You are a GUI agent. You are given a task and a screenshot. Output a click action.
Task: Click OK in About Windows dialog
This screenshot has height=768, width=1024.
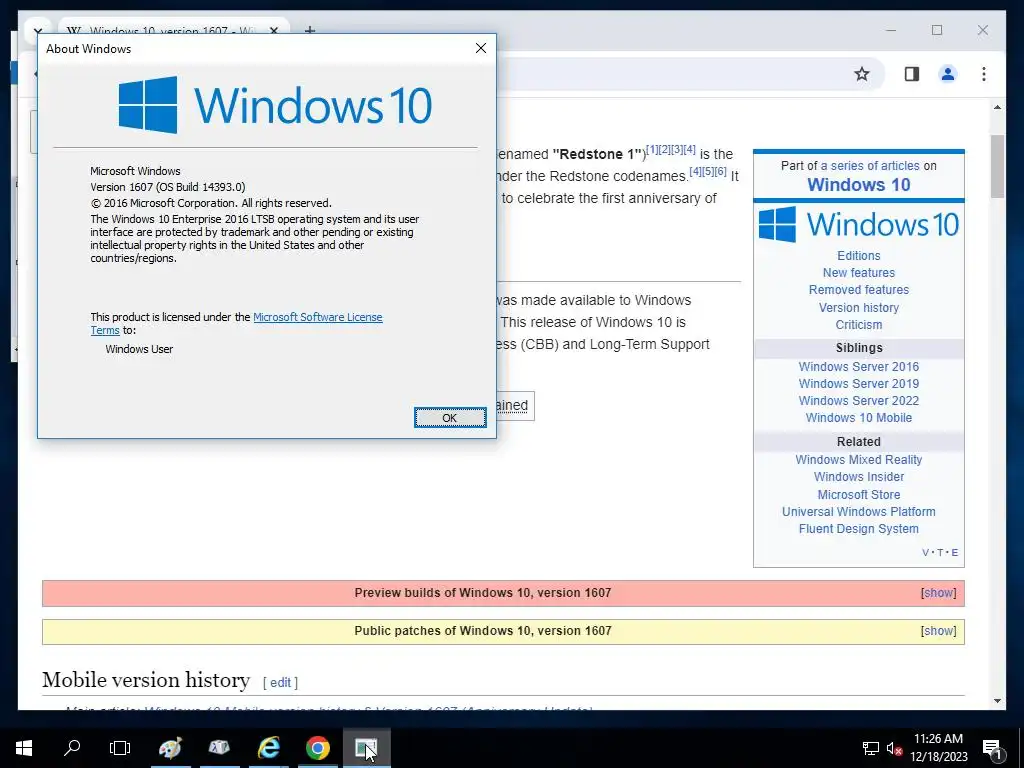450,417
